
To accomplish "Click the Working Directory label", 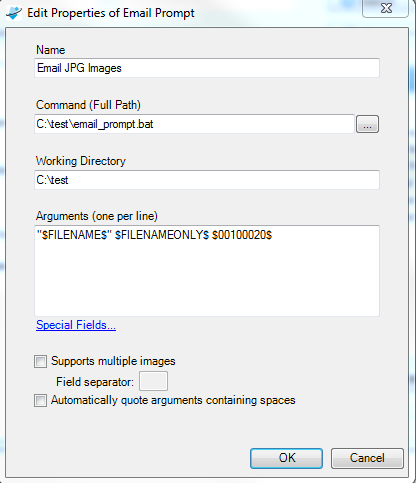I will 81,161.
